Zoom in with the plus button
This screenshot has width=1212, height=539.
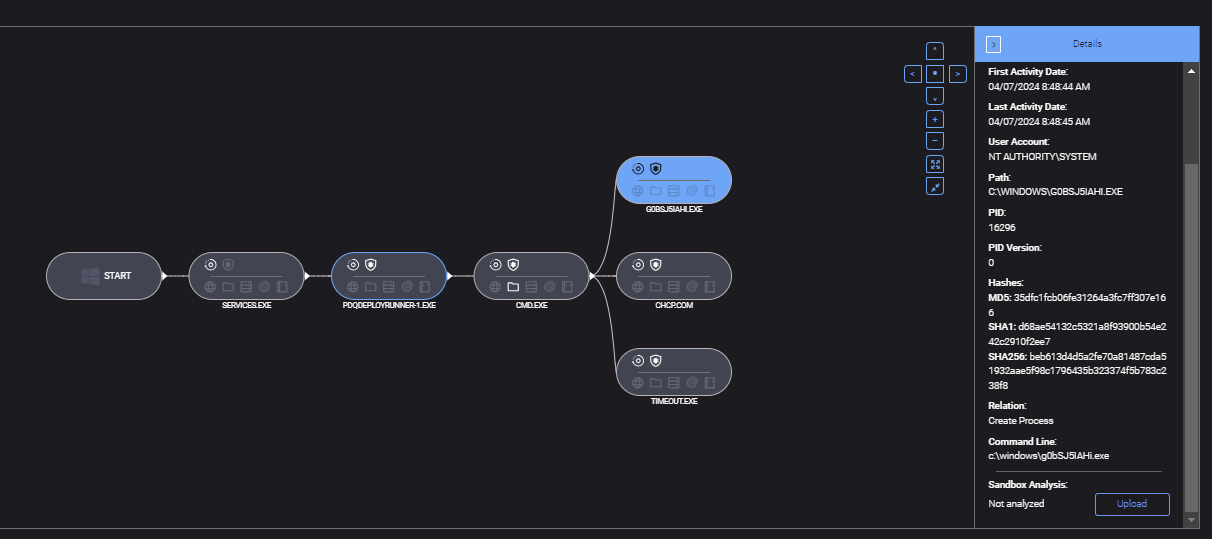click(x=935, y=119)
